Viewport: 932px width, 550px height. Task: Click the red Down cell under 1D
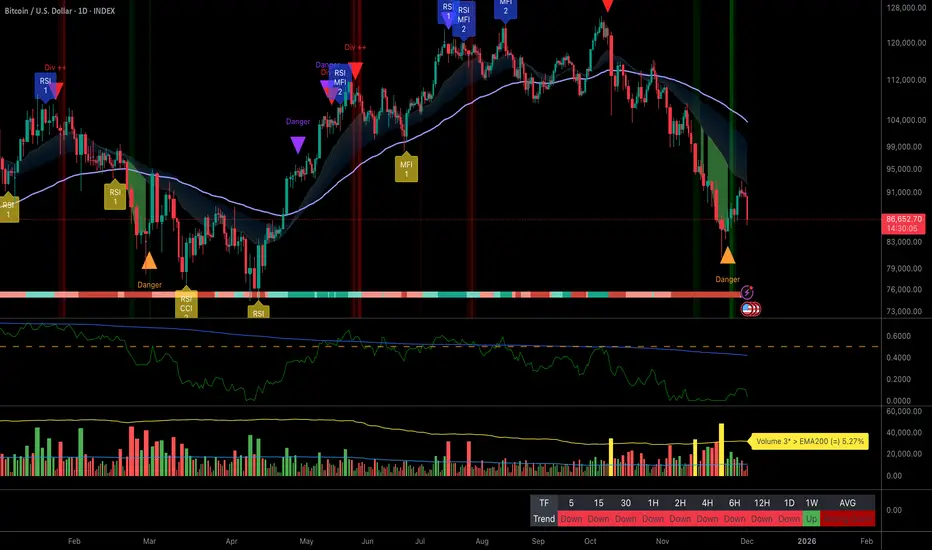click(789, 518)
